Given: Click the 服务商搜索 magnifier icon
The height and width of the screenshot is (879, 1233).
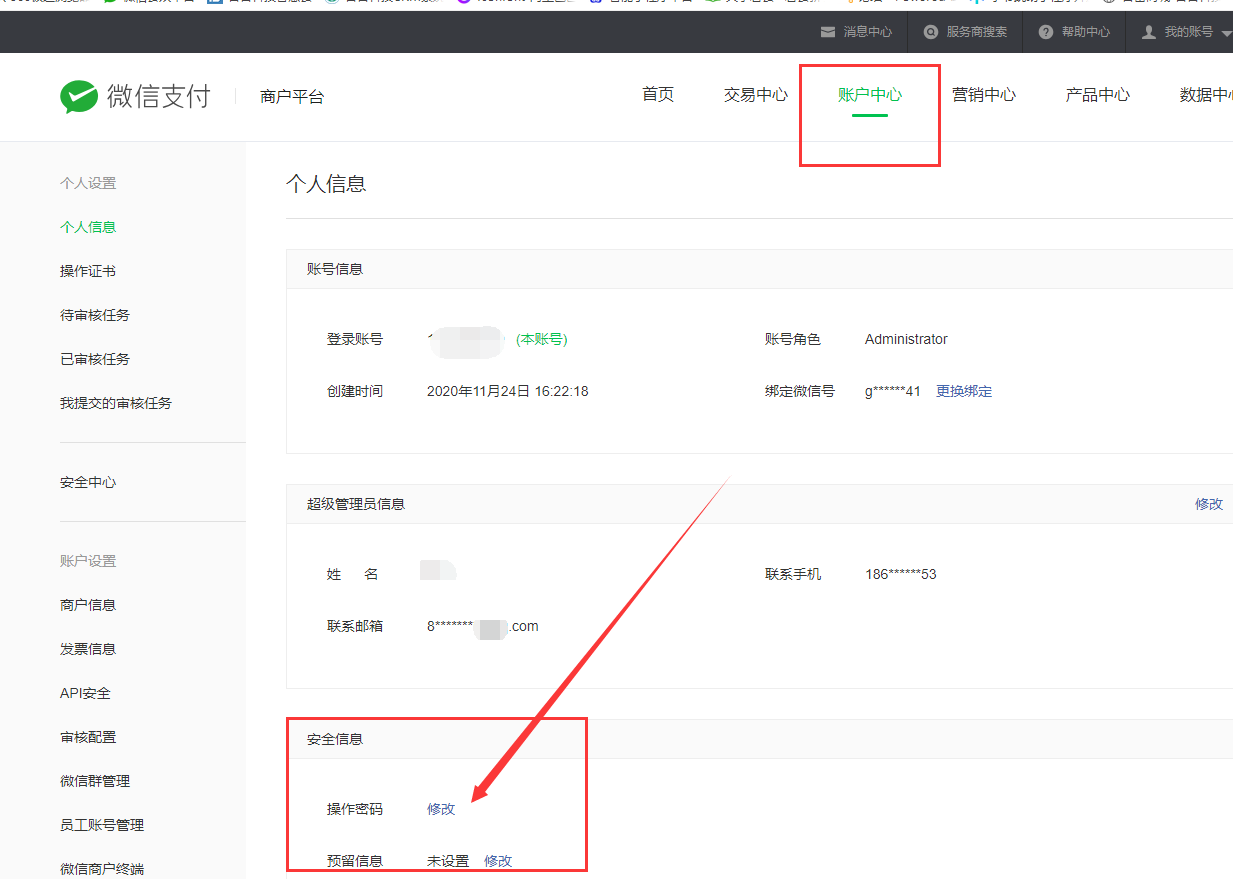Looking at the screenshot, I should click(931, 32).
